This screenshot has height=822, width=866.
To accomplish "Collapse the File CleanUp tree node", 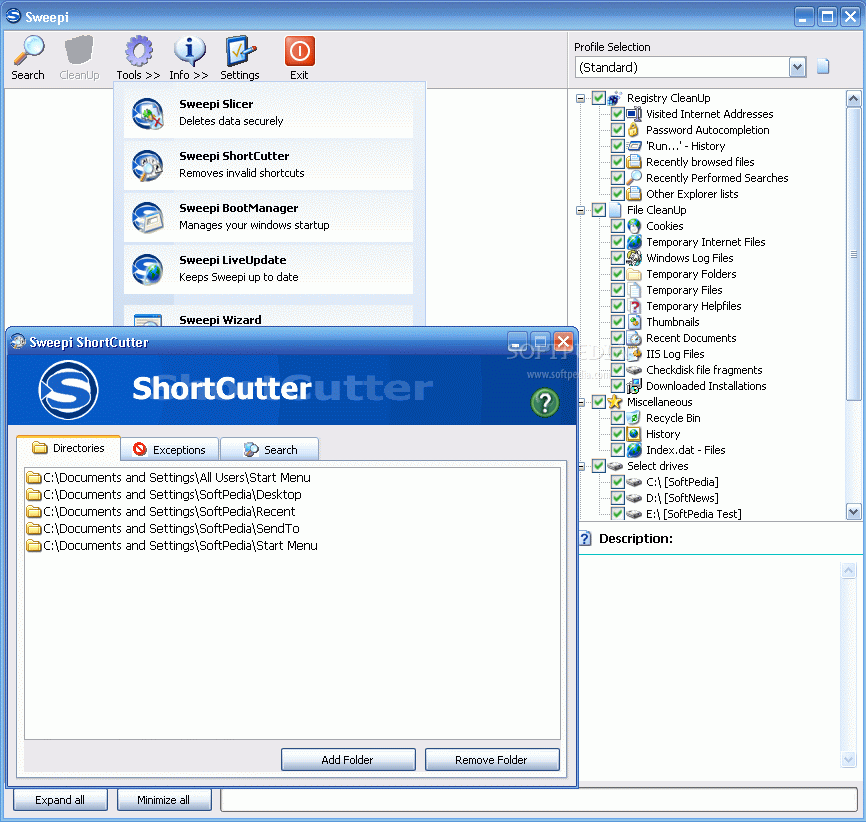I will tap(580, 210).
